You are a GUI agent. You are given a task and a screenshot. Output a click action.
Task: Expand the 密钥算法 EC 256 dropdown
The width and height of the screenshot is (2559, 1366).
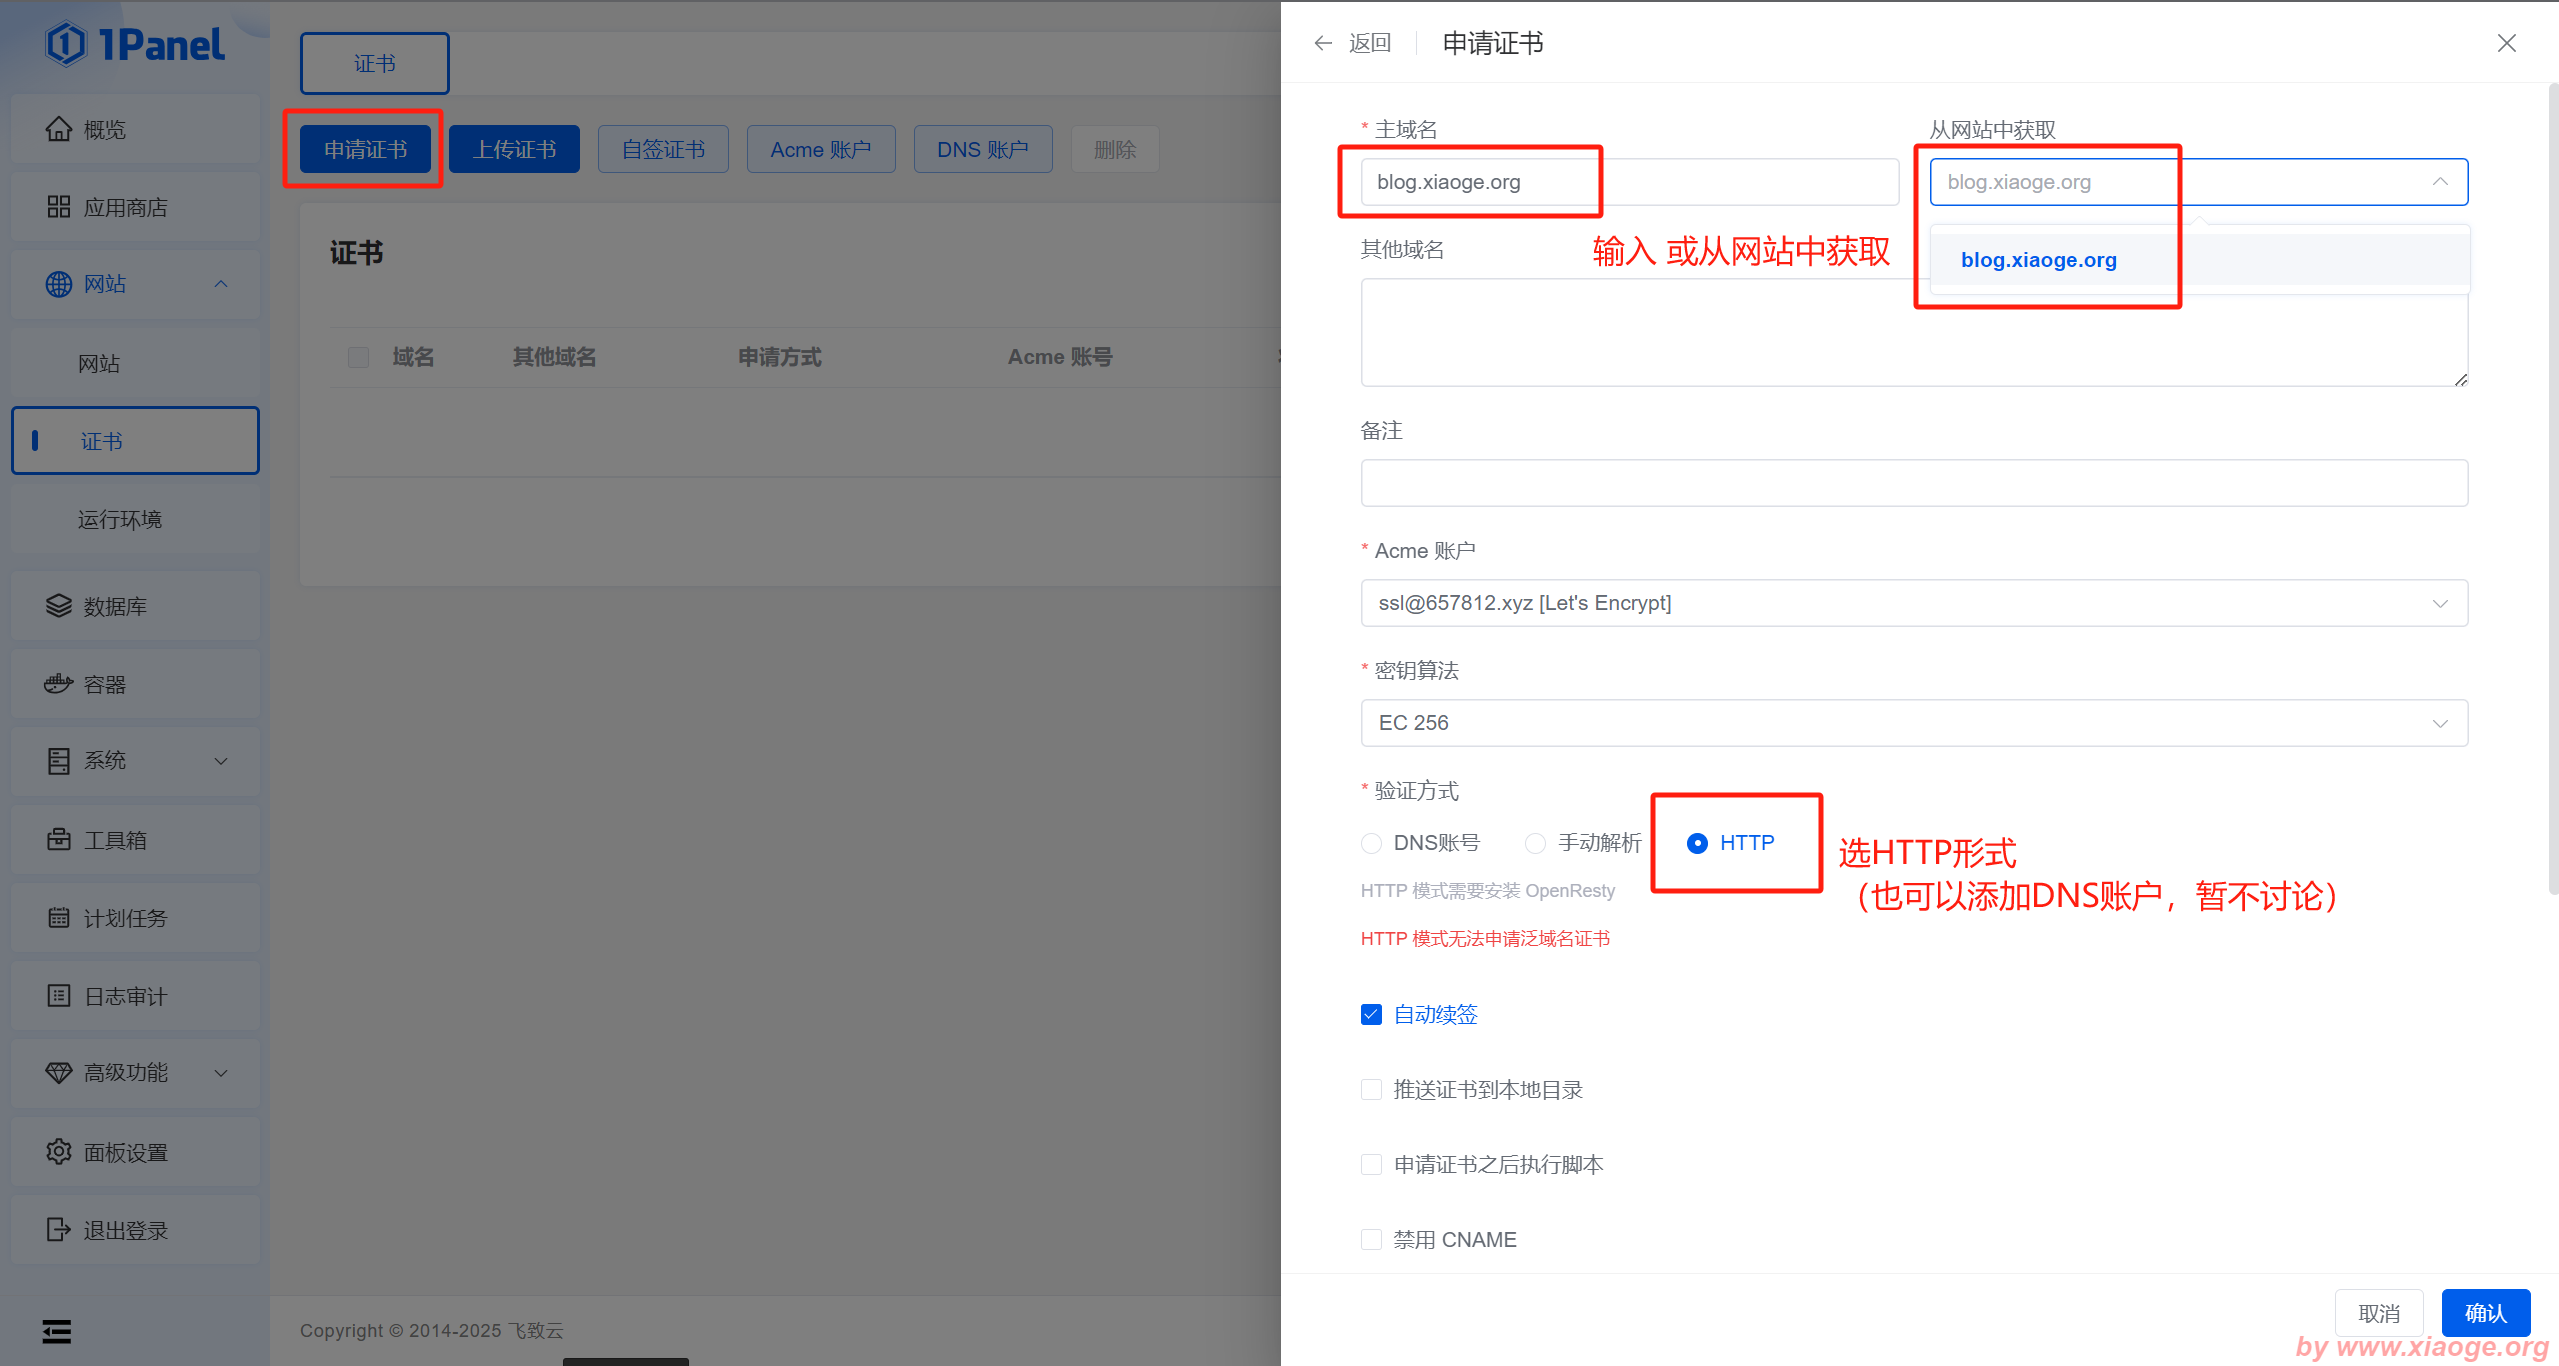(x=1913, y=723)
